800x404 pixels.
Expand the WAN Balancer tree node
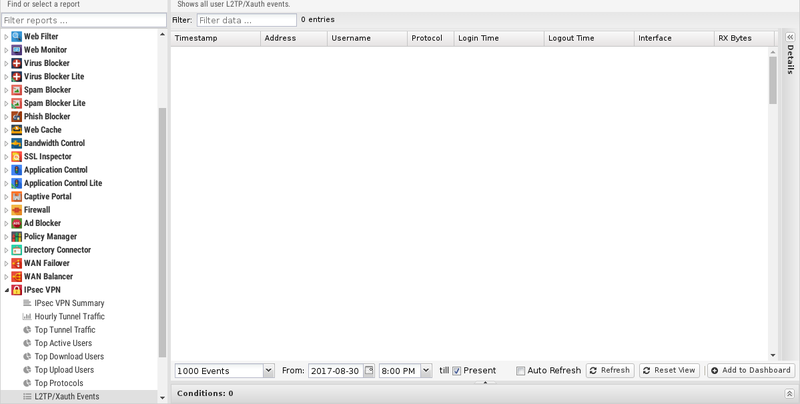[x=6, y=277]
